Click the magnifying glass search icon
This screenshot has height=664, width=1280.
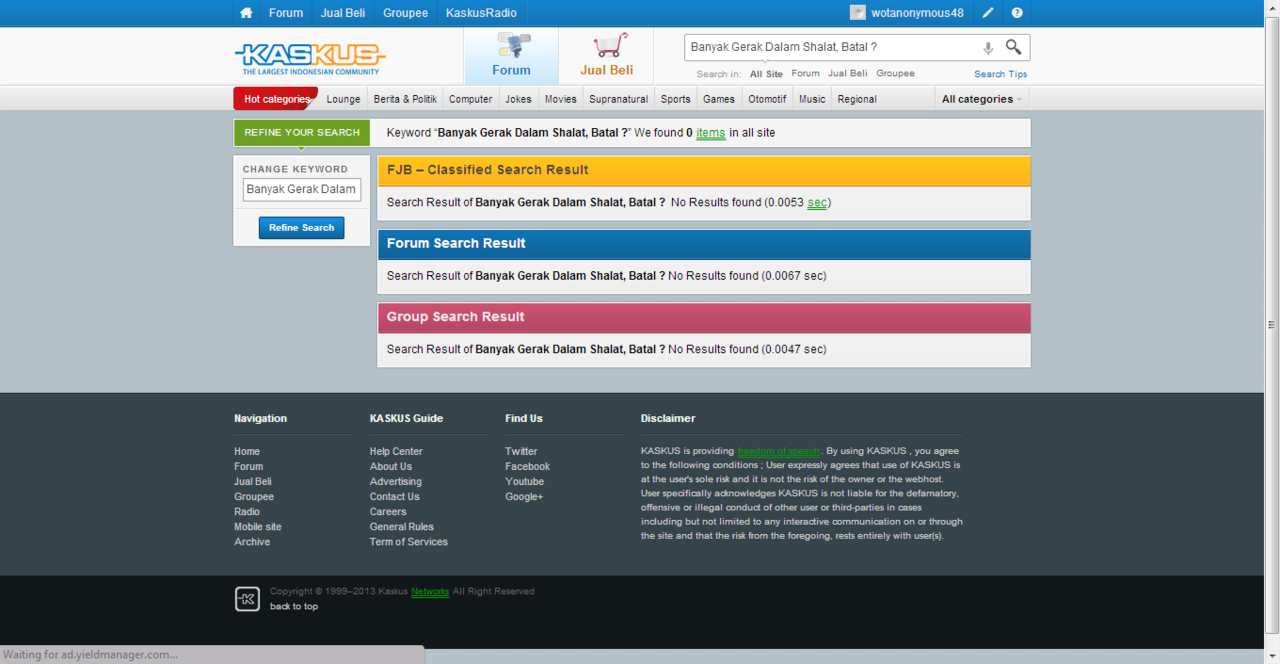[1013, 47]
